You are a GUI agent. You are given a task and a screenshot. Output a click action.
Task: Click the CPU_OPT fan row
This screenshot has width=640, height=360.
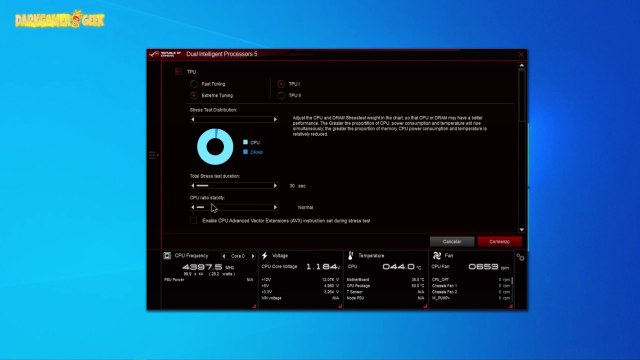[471, 280]
